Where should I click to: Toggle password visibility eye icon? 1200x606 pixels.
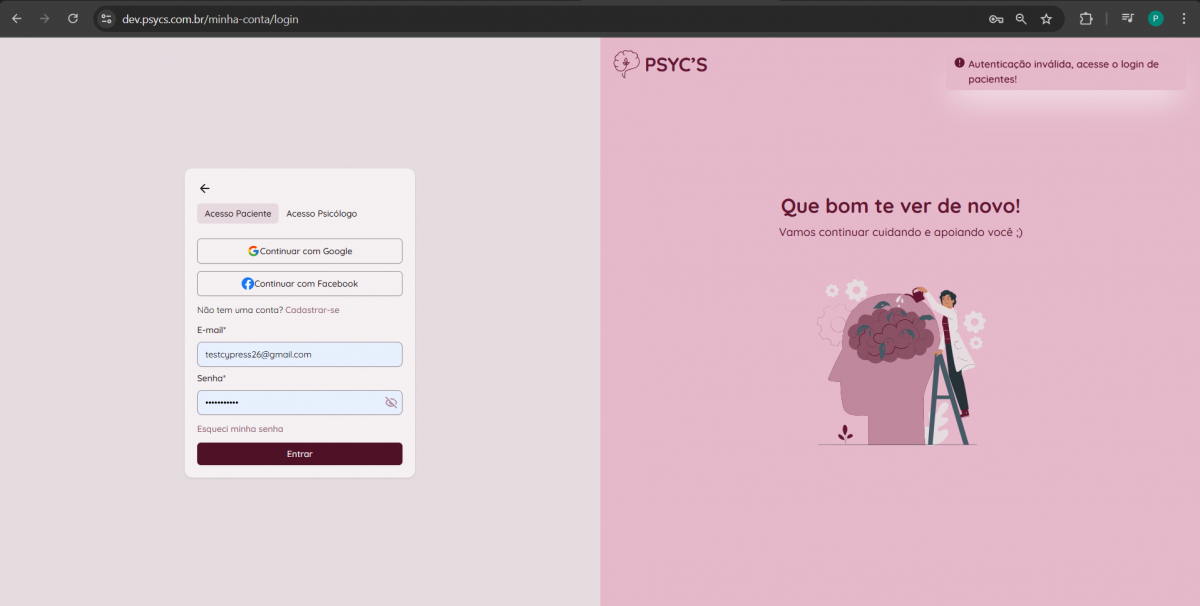[391, 403]
